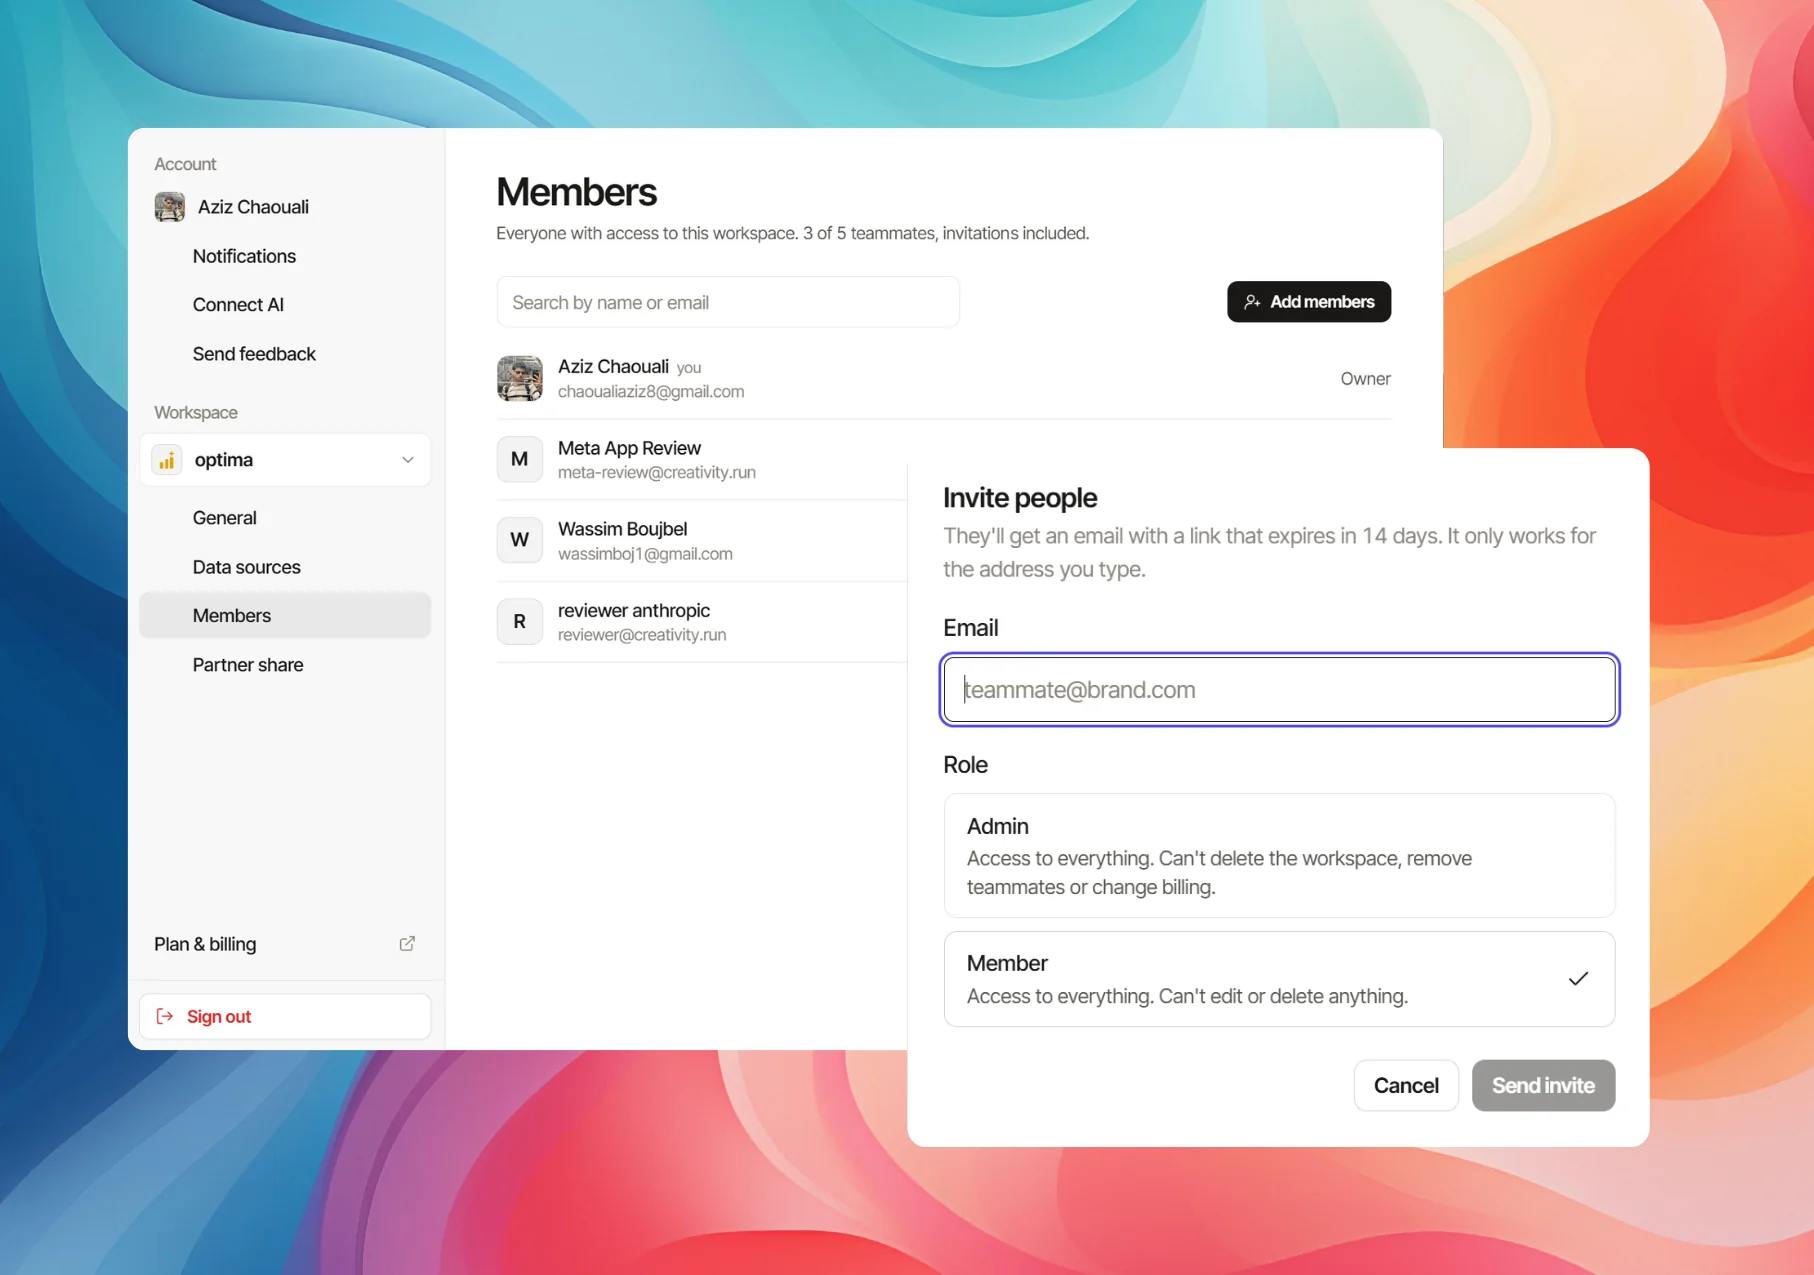Go to General workspace settings
The width and height of the screenshot is (1814, 1275).
tap(225, 518)
